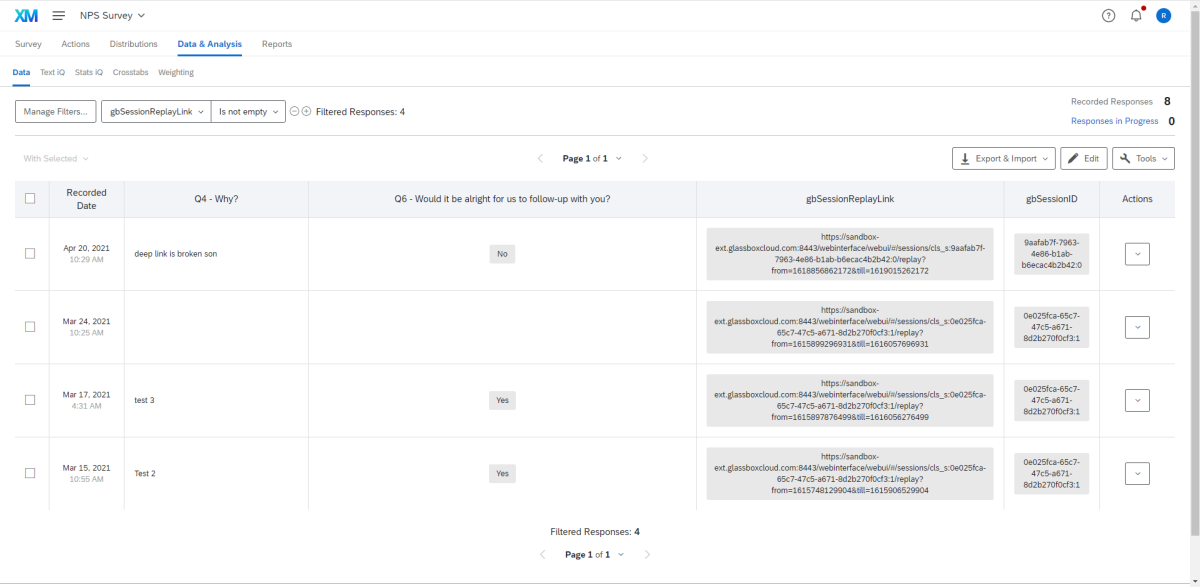The height and width of the screenshot is (587, 1200).
Task: Switch to the Data & Analysis tab
Action: tap(210, 44)
